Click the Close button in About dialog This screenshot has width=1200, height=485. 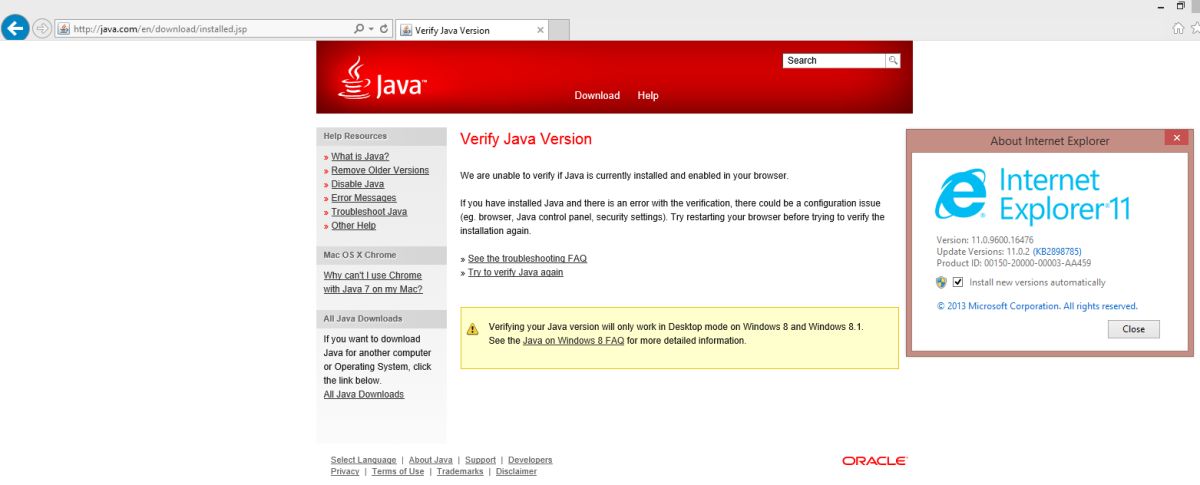[x=1134, y=329]
